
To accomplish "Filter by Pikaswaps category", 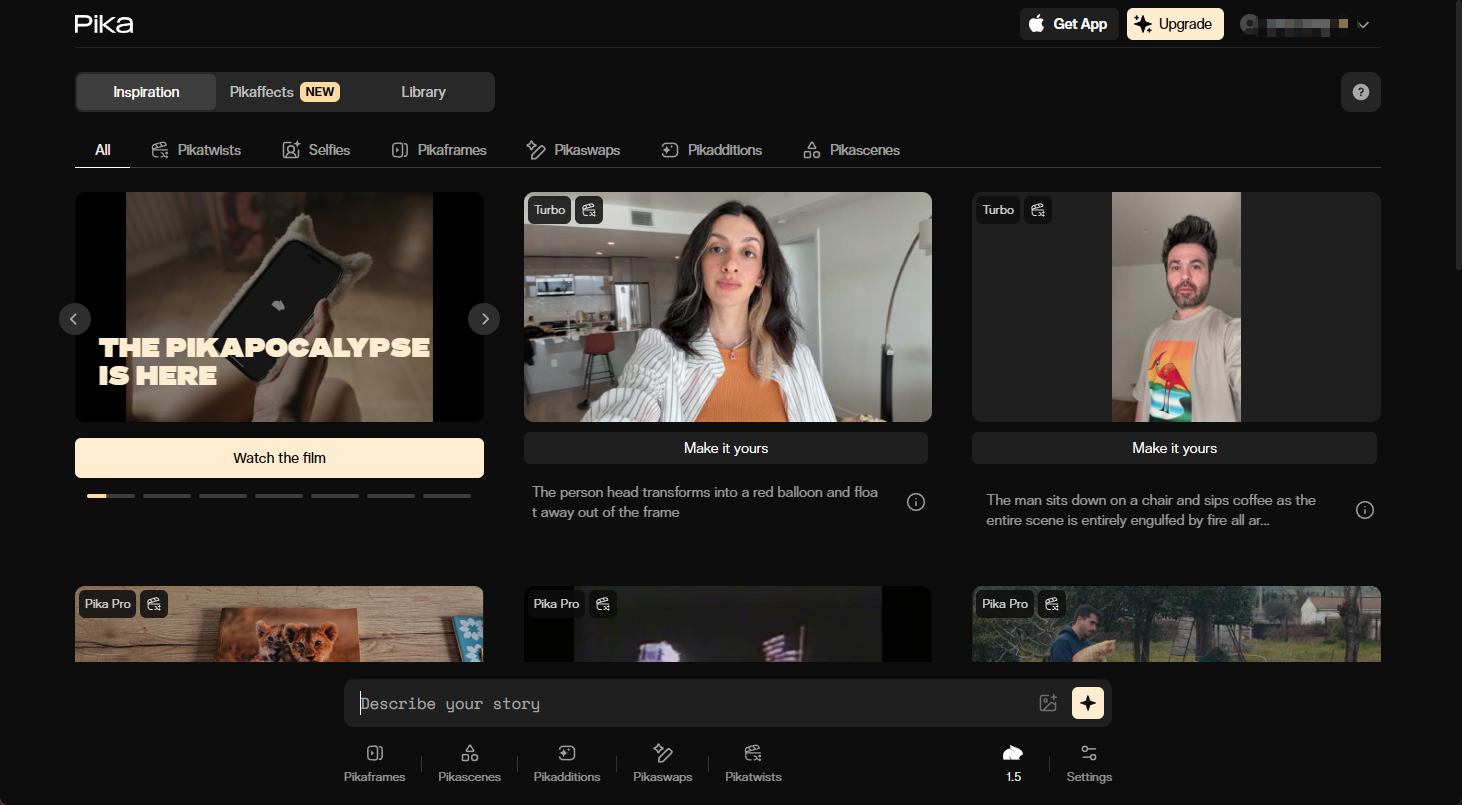I will click(573, 150).
